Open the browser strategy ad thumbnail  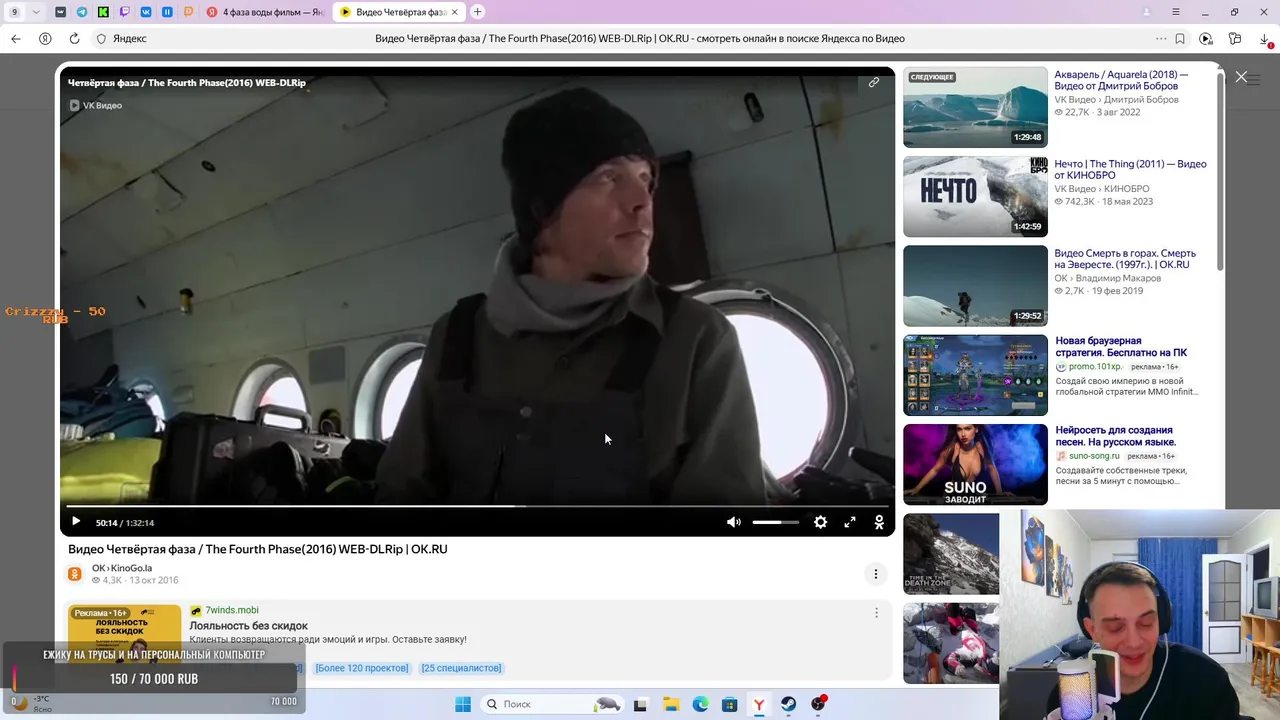point(975,375)
